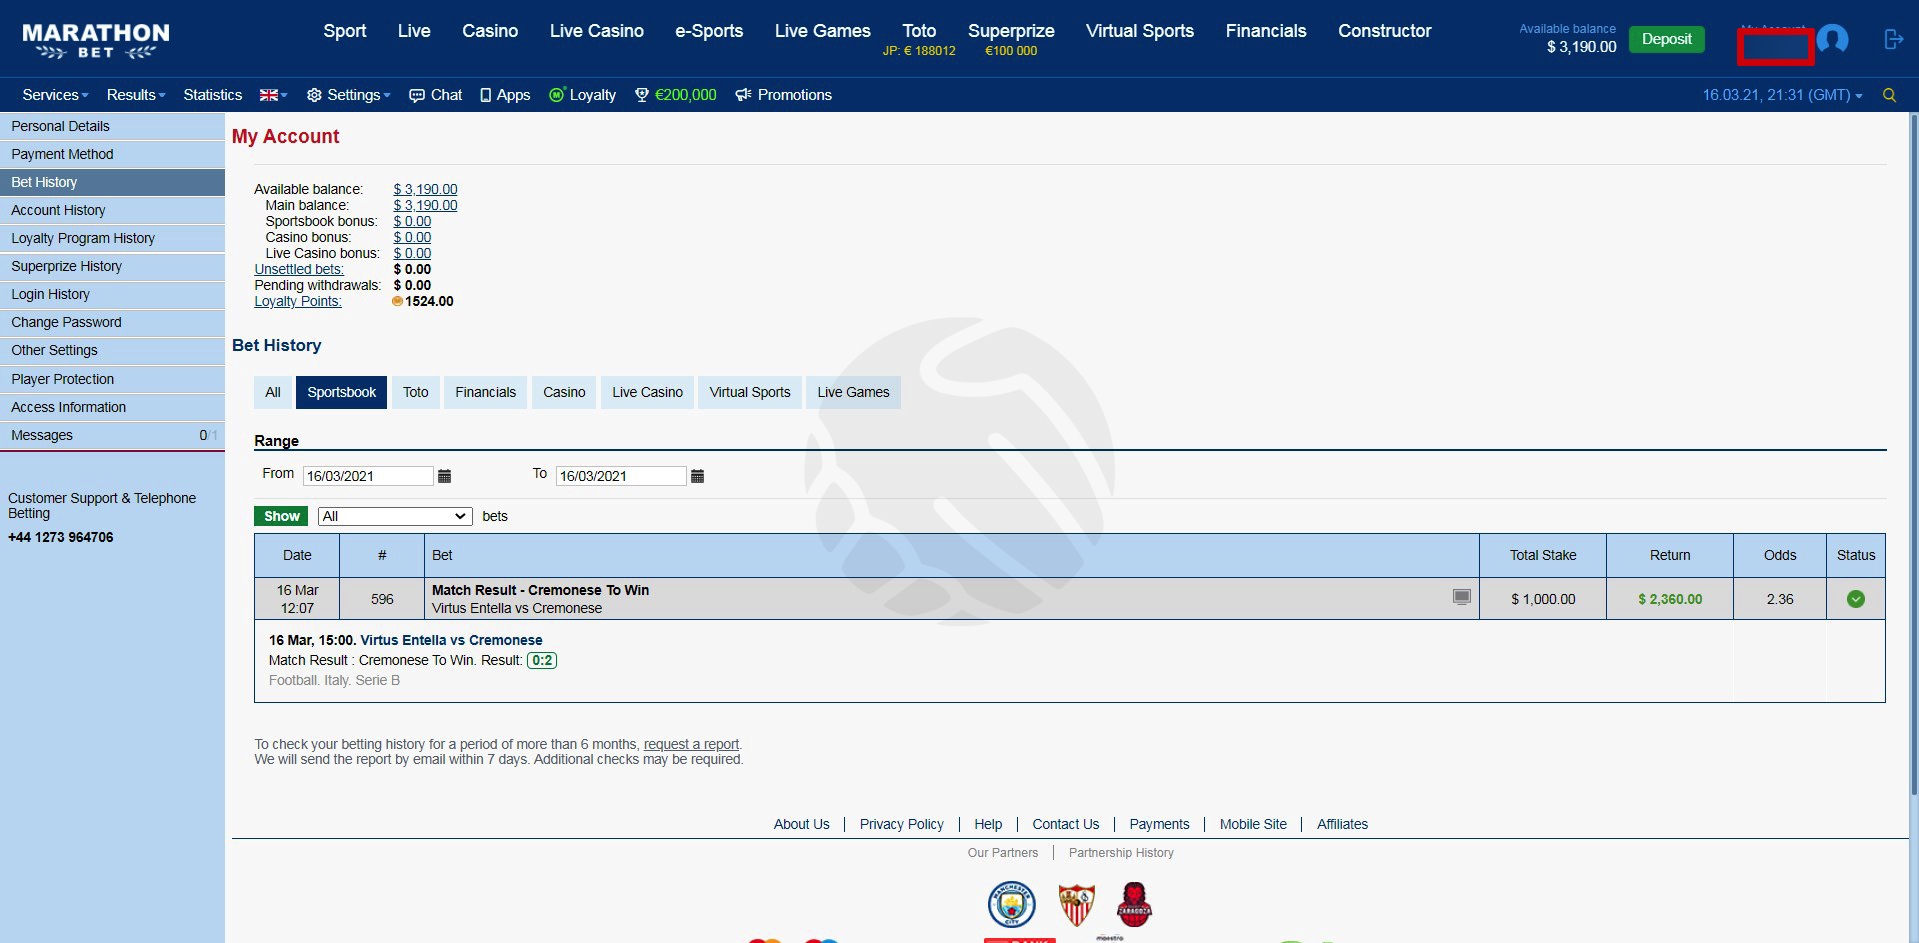Click the Contact Us footer link
This screenshot has width=1919, height=943.
pos(1065,824)
